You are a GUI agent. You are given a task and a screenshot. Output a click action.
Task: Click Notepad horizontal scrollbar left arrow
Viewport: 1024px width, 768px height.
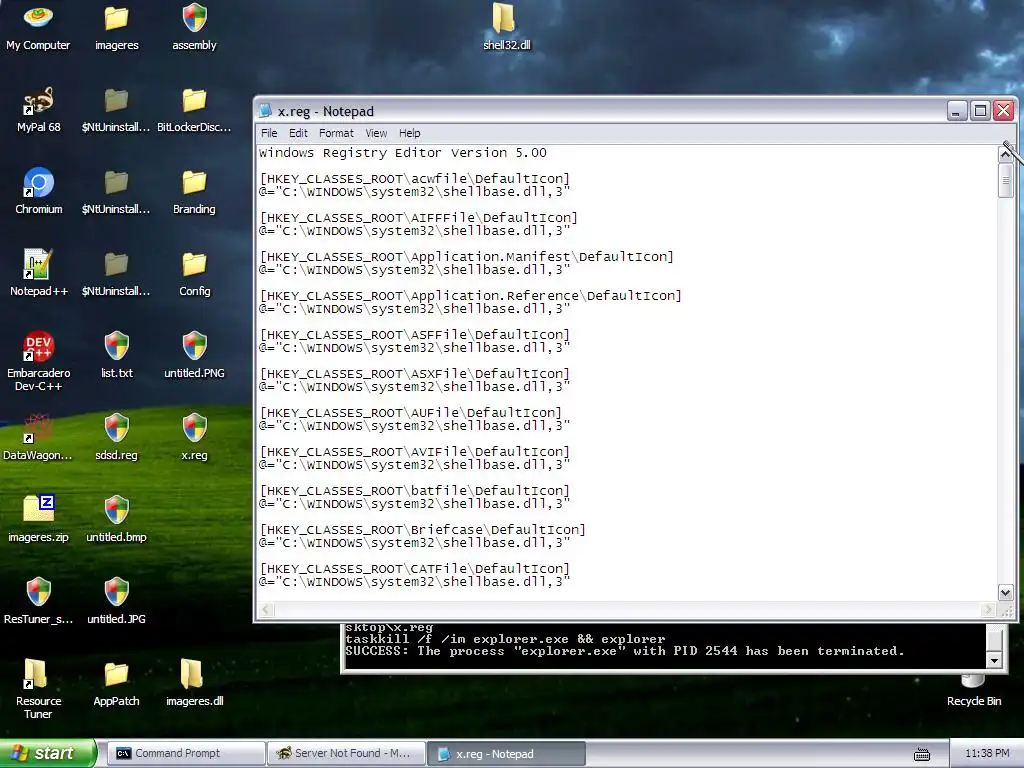pyautogui.click(x=266, y=610)
